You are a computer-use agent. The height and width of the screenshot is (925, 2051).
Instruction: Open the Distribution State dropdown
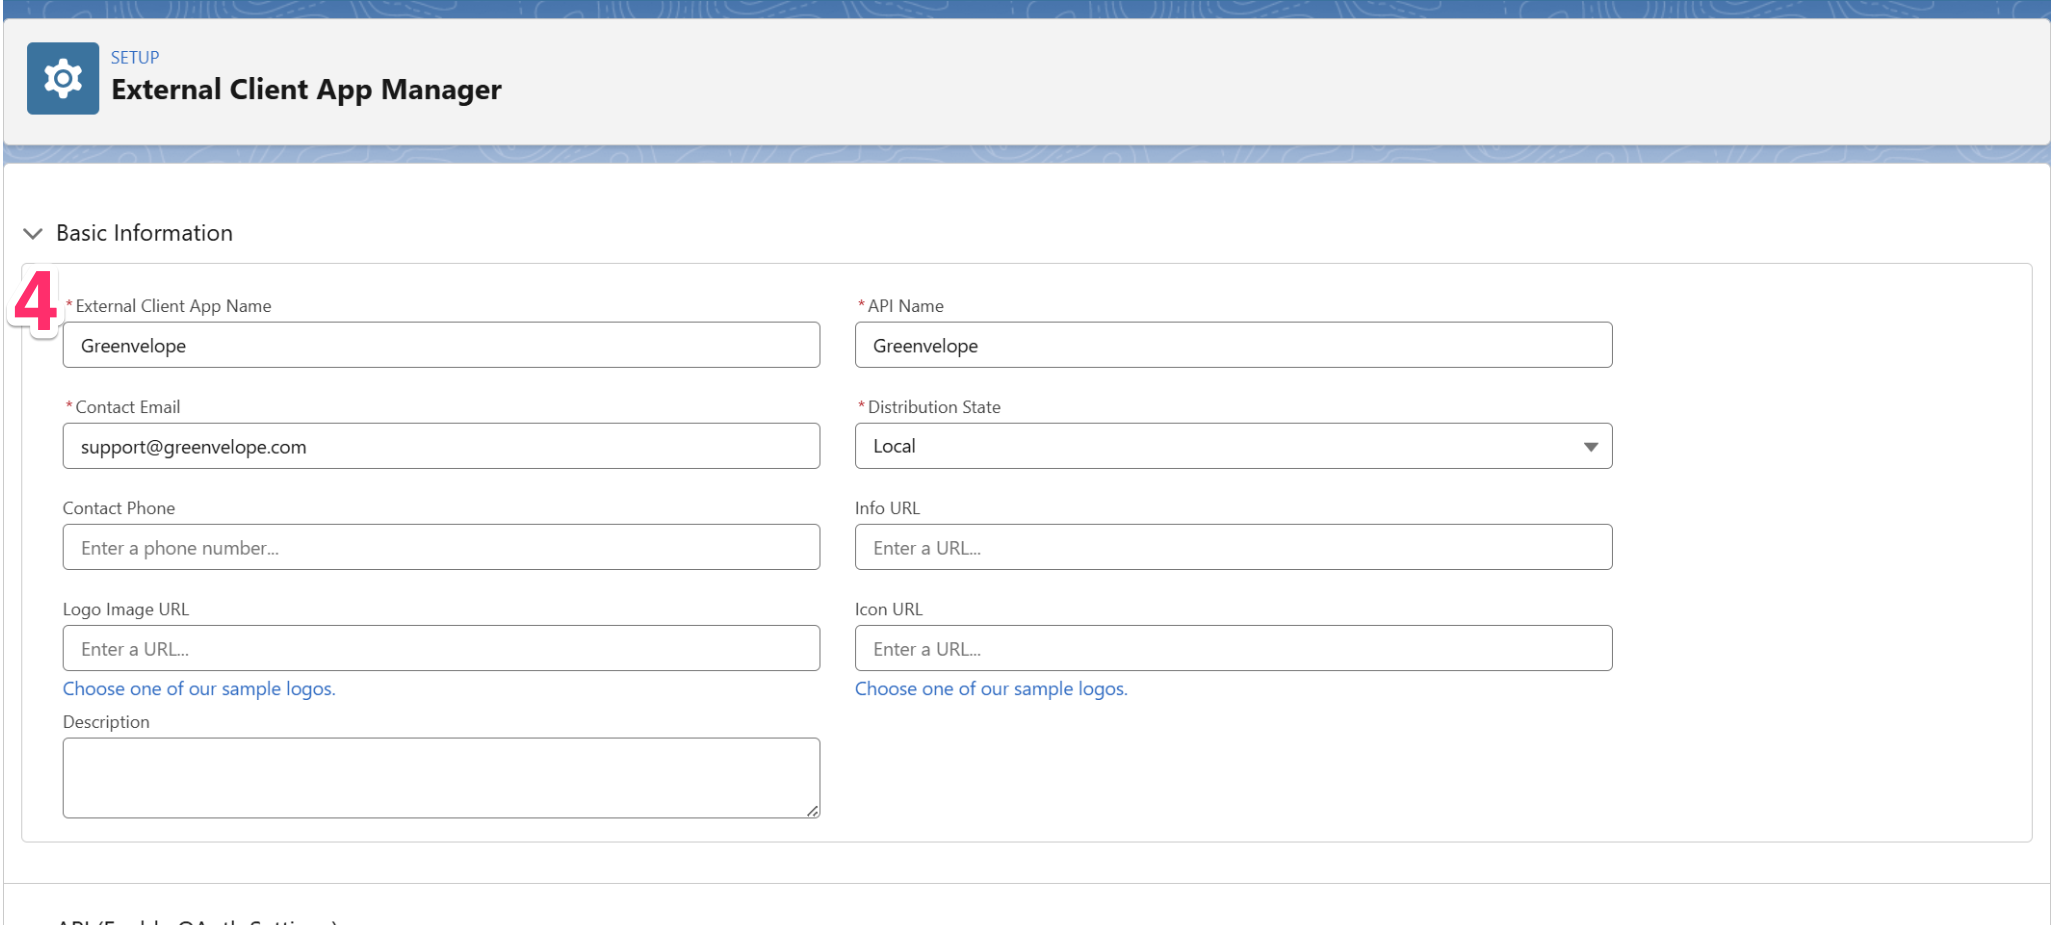[x=1233, y=446]
